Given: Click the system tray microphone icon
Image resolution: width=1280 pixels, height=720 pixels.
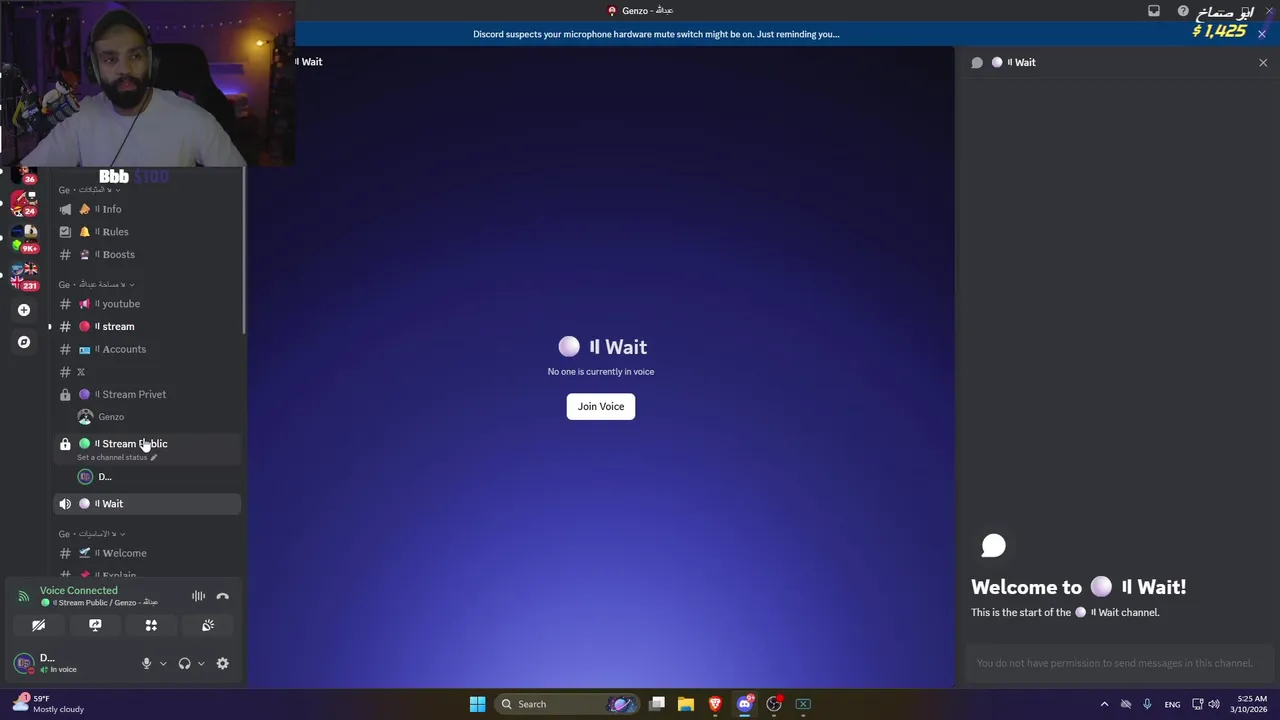Looking at the screenshot, I should 1147,704.
